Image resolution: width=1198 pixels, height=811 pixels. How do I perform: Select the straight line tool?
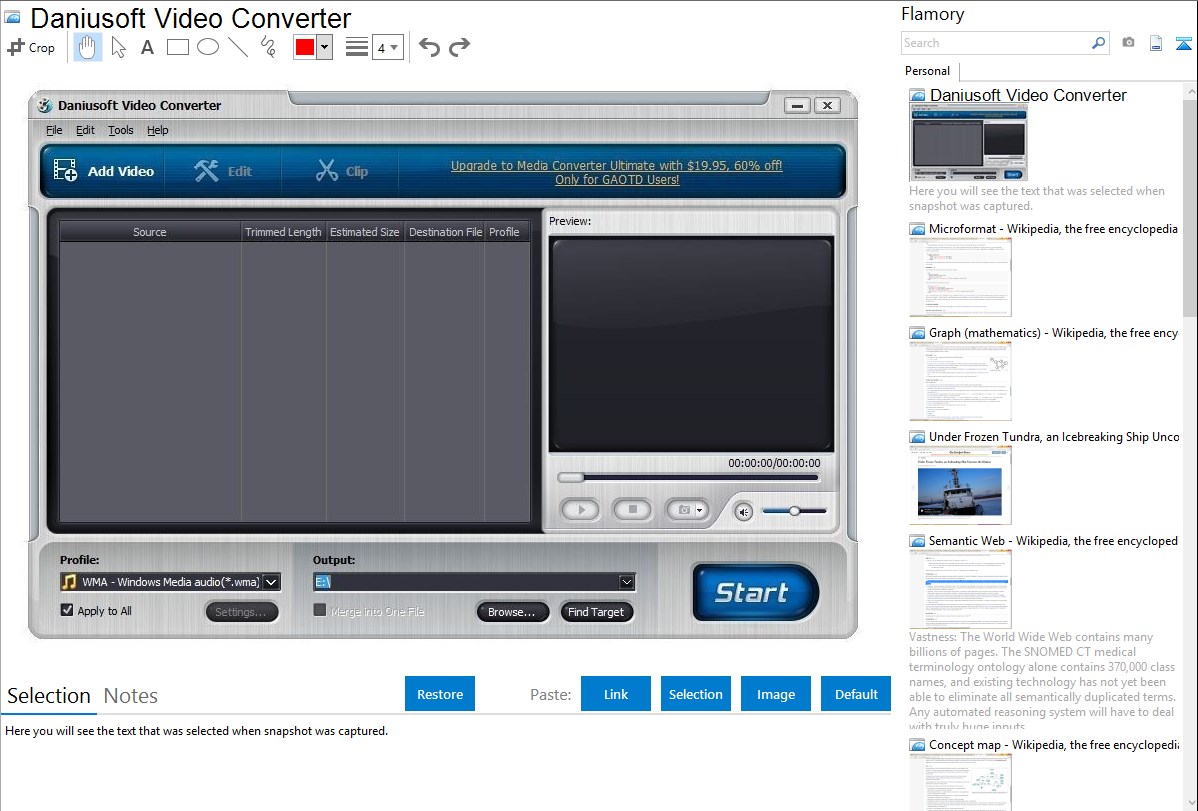[x=238, y=47]
